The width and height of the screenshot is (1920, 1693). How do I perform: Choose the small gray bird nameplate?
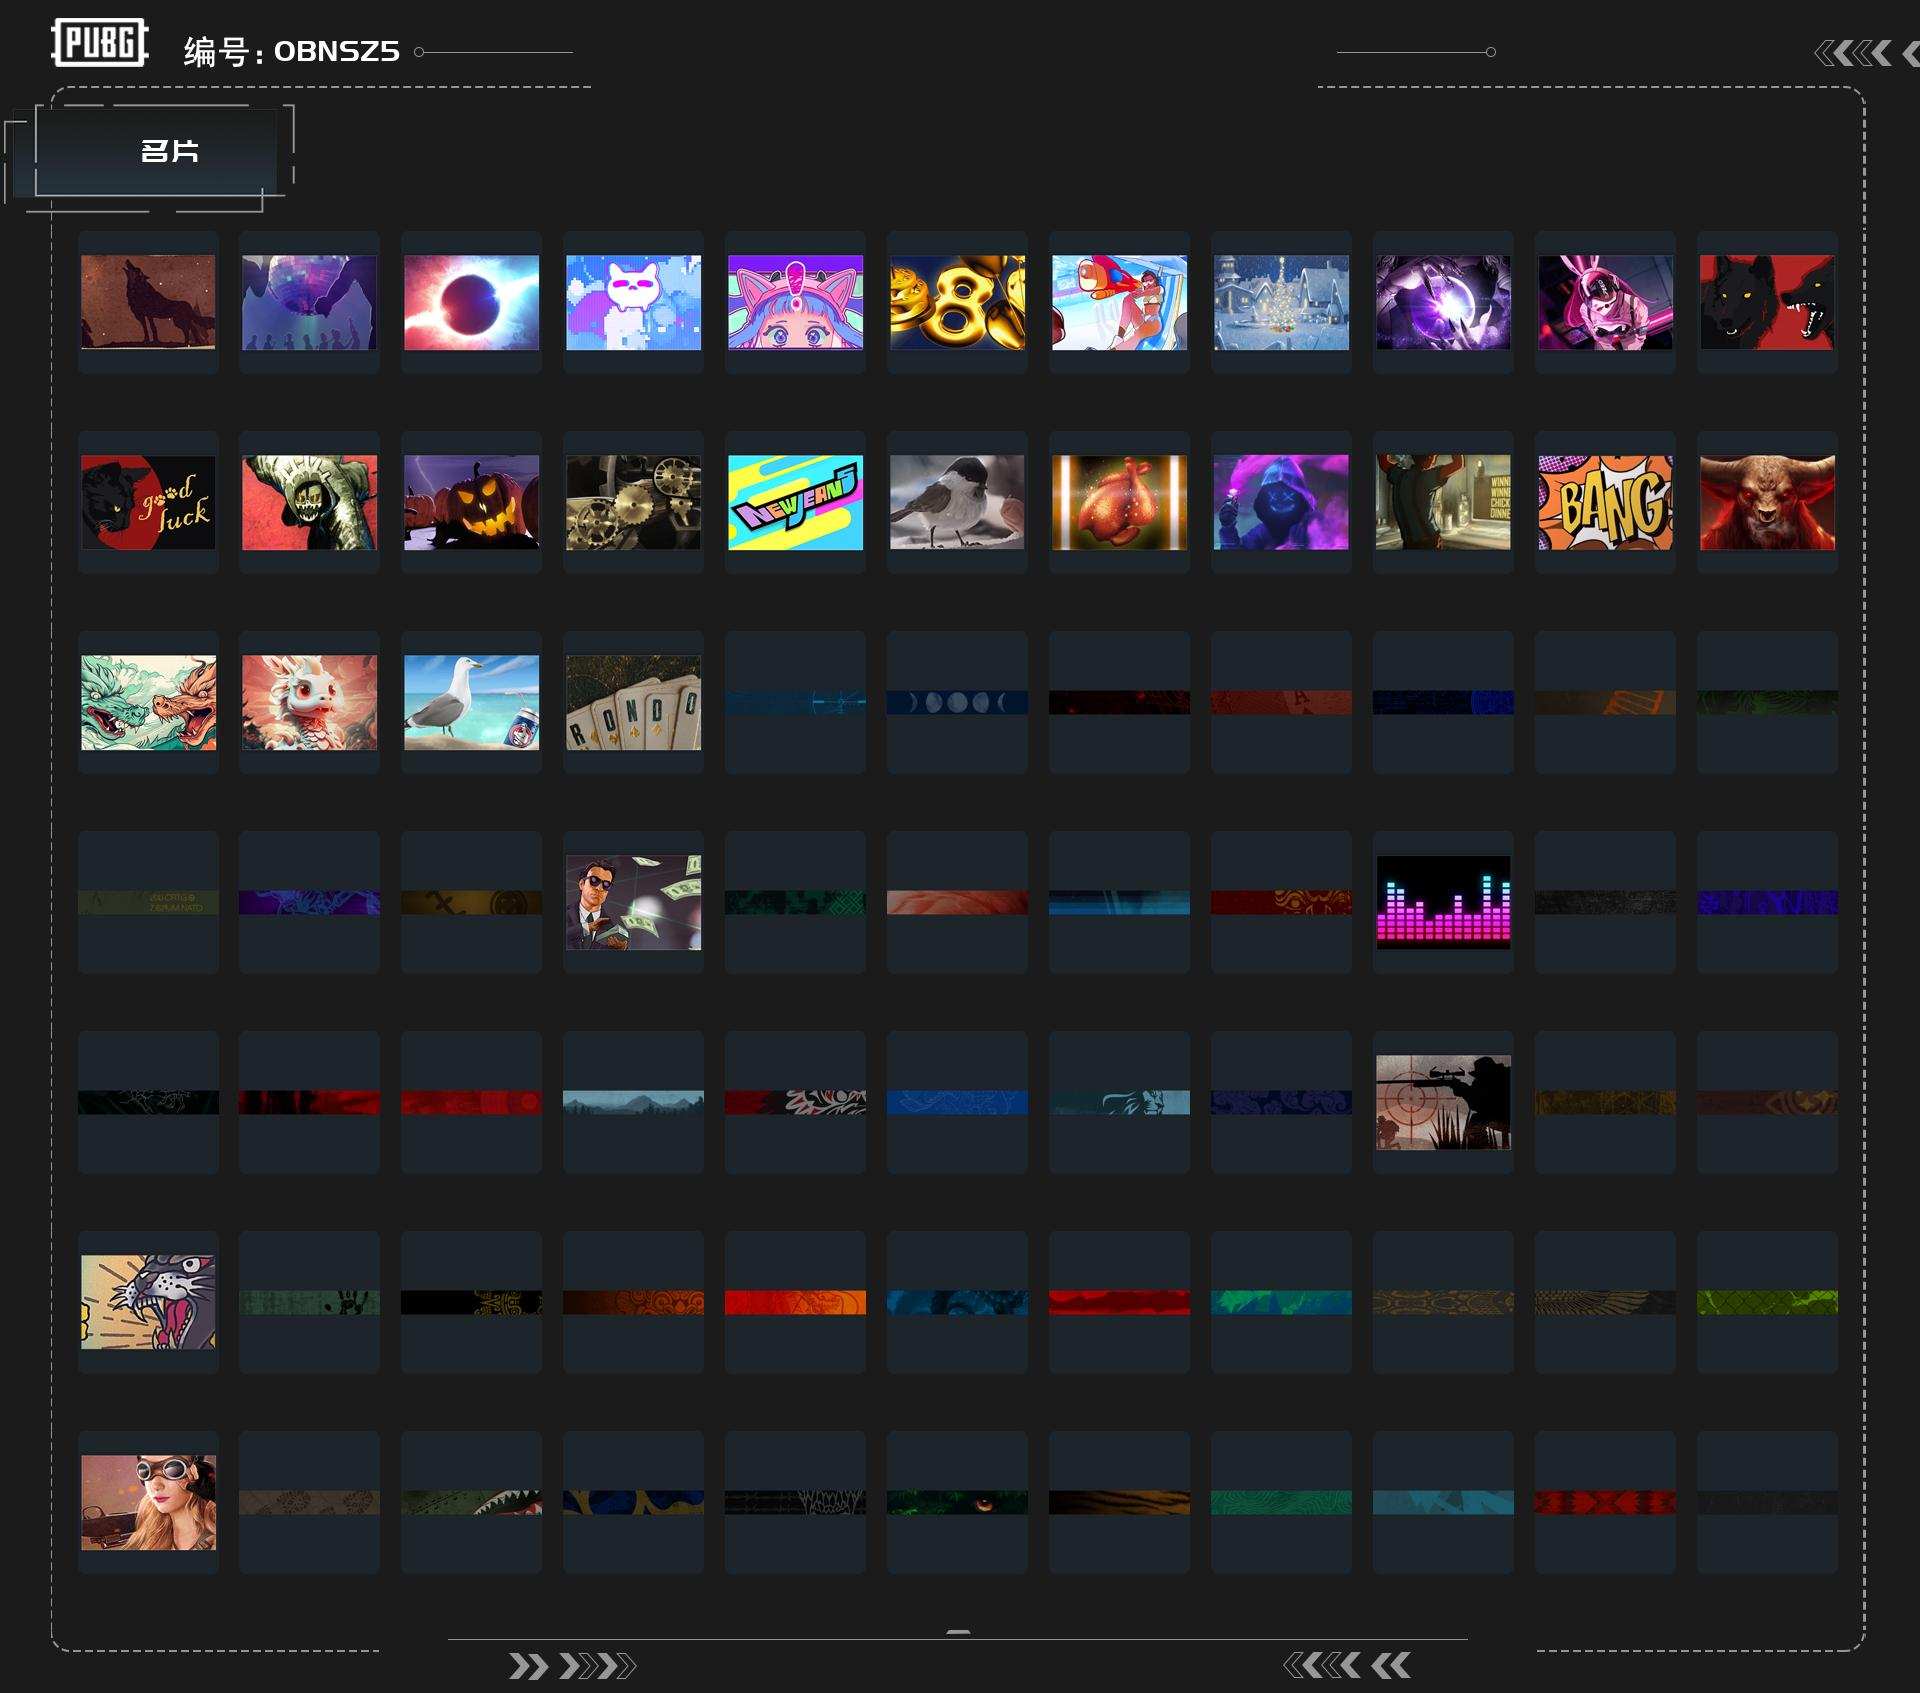(x=957, y=502)
